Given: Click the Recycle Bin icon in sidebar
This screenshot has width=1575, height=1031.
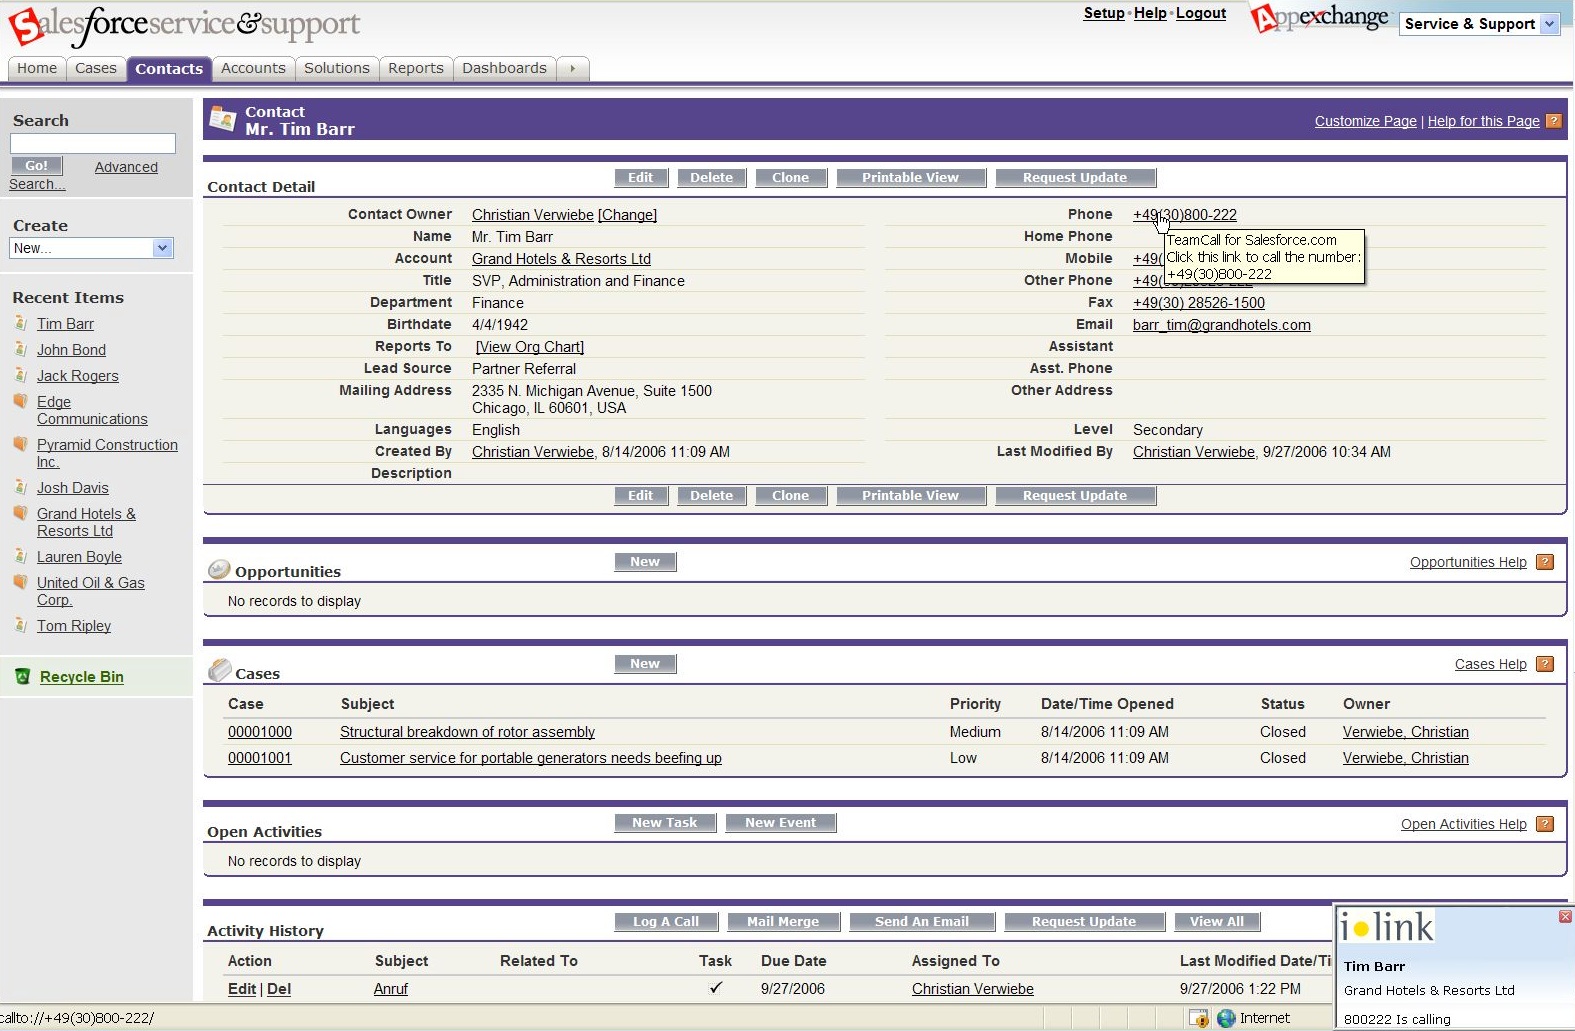Looking at the screenshot, I should (23, 677).
